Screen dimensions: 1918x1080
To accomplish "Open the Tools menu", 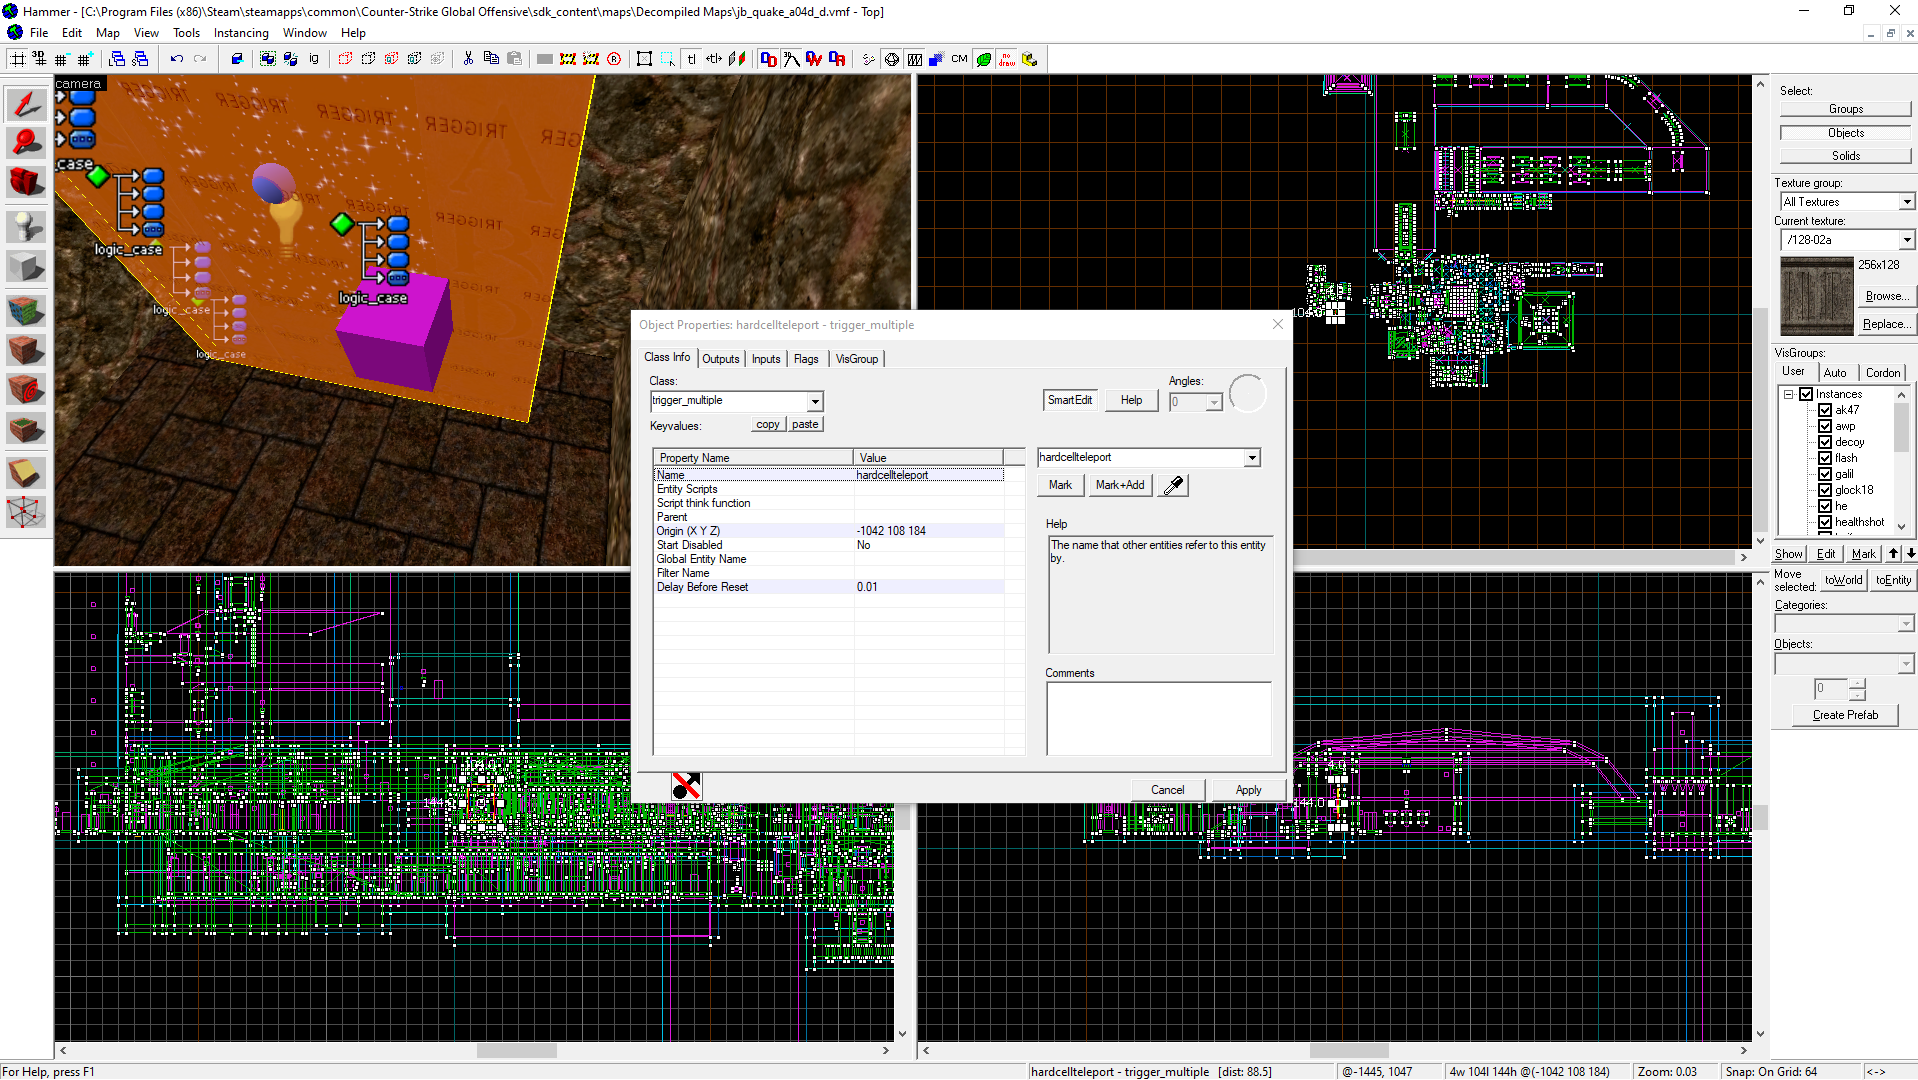I will [186, 33].
